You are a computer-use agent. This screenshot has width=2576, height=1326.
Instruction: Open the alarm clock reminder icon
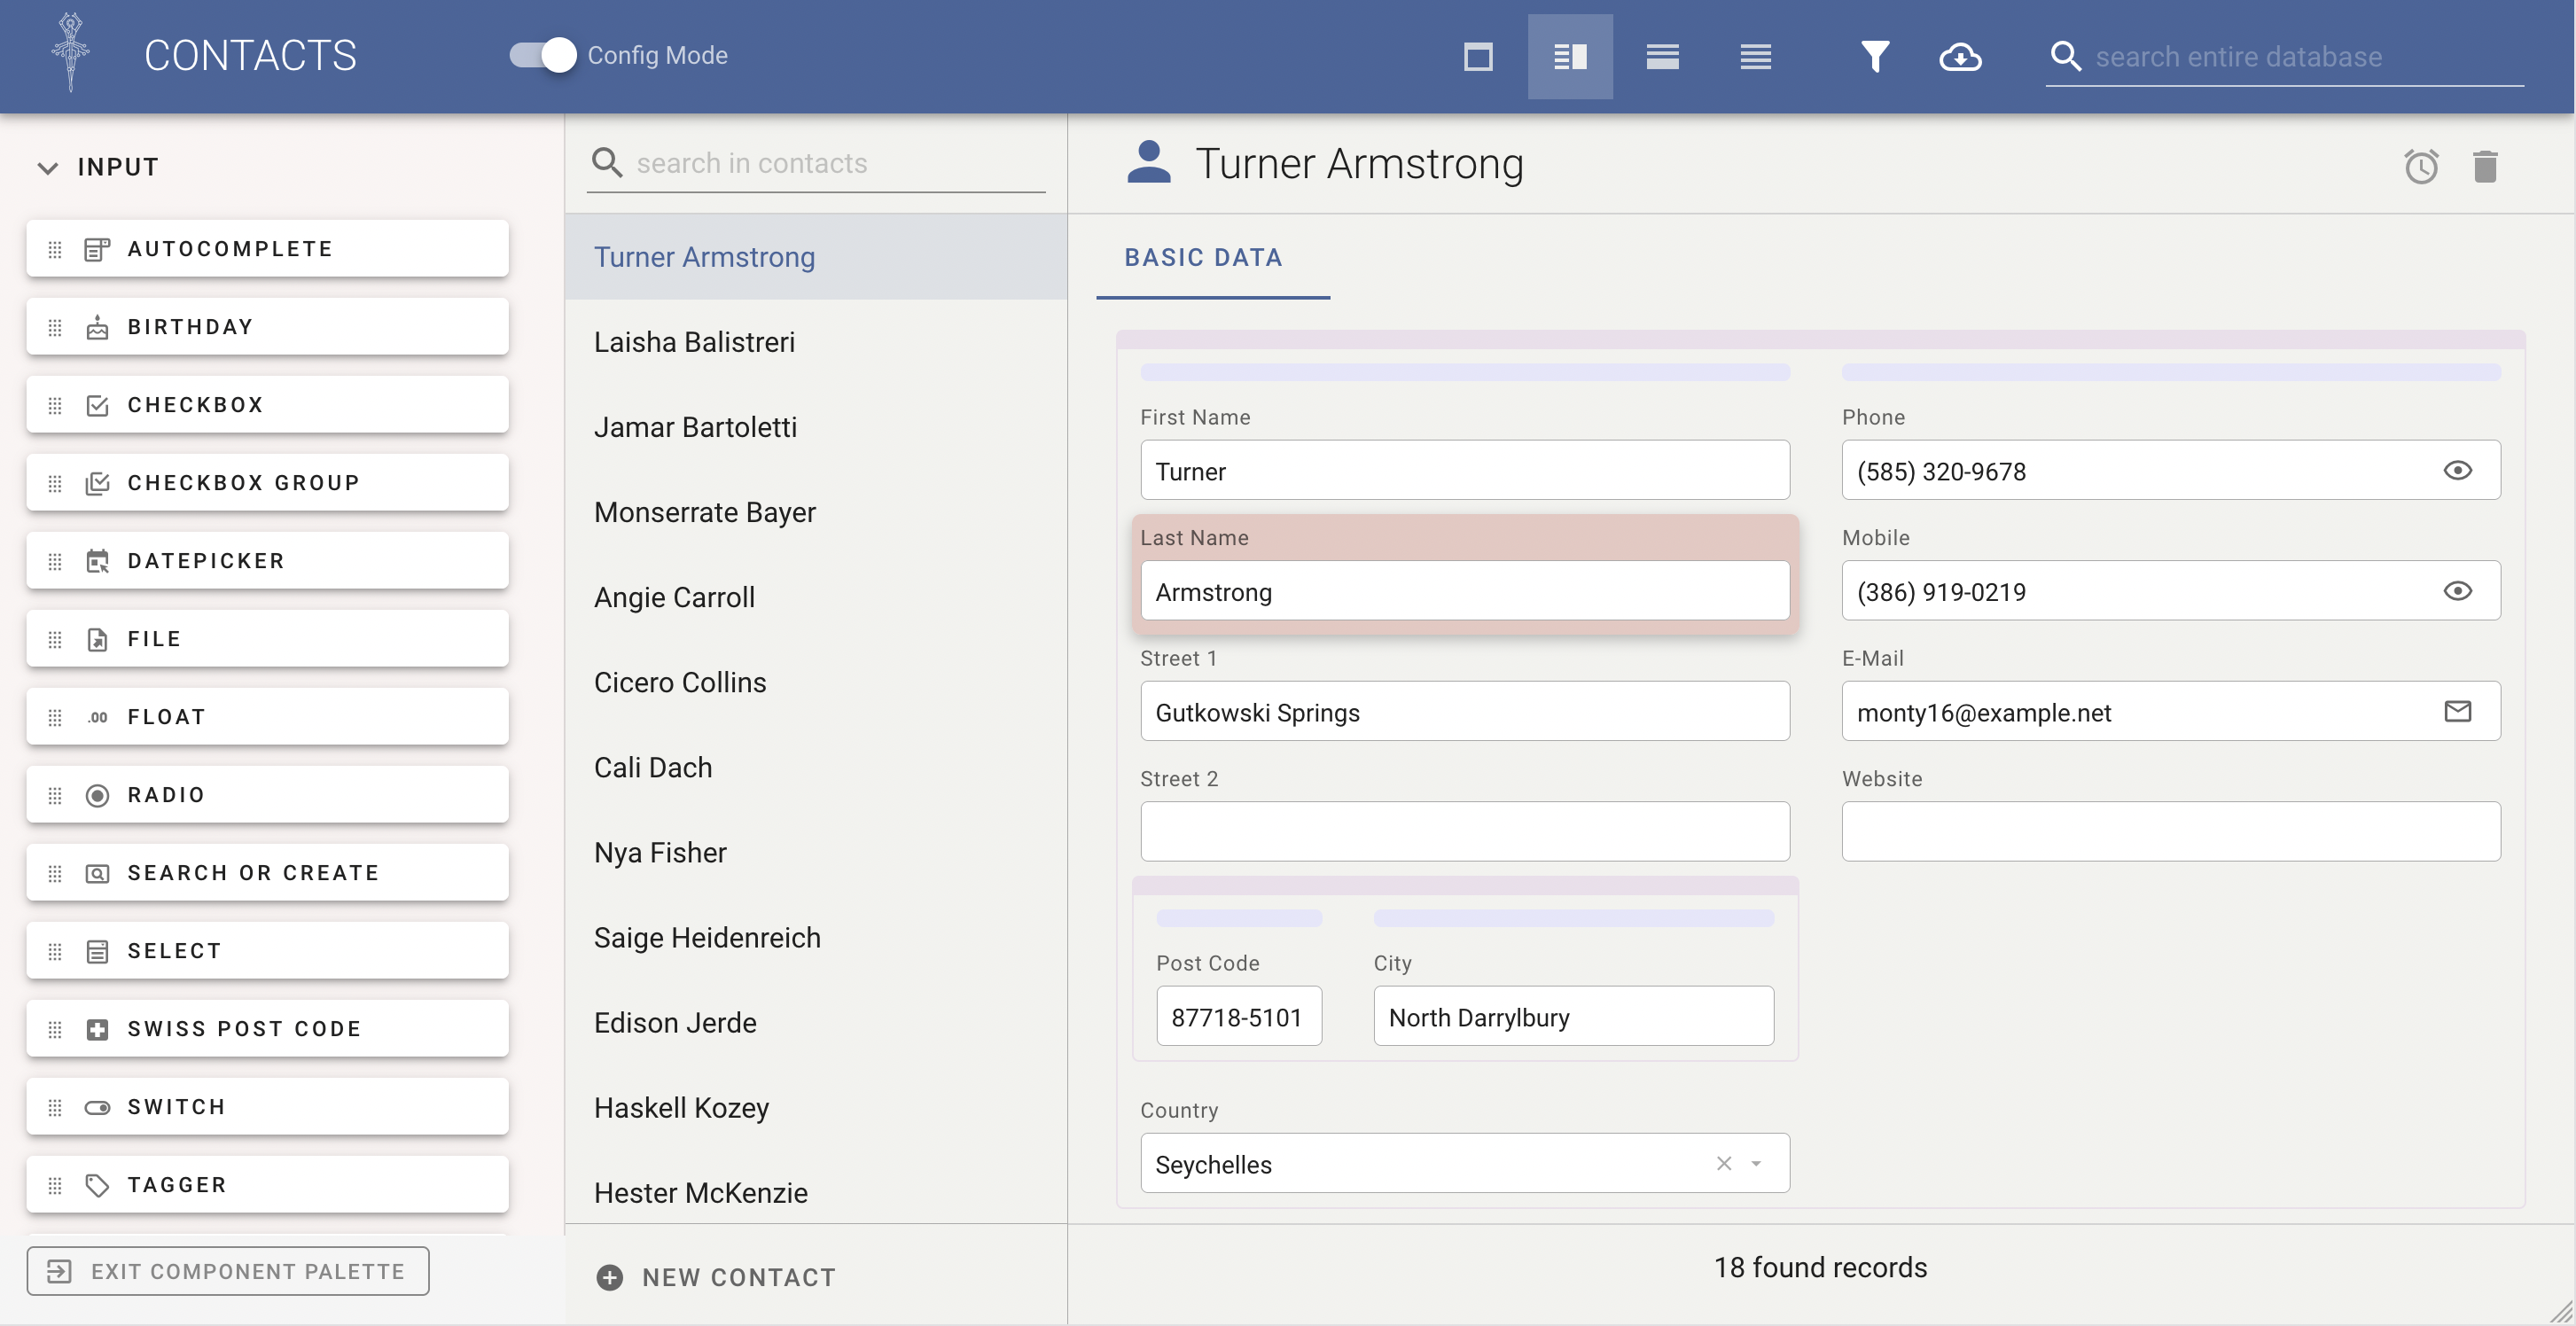coord(2421,166)
